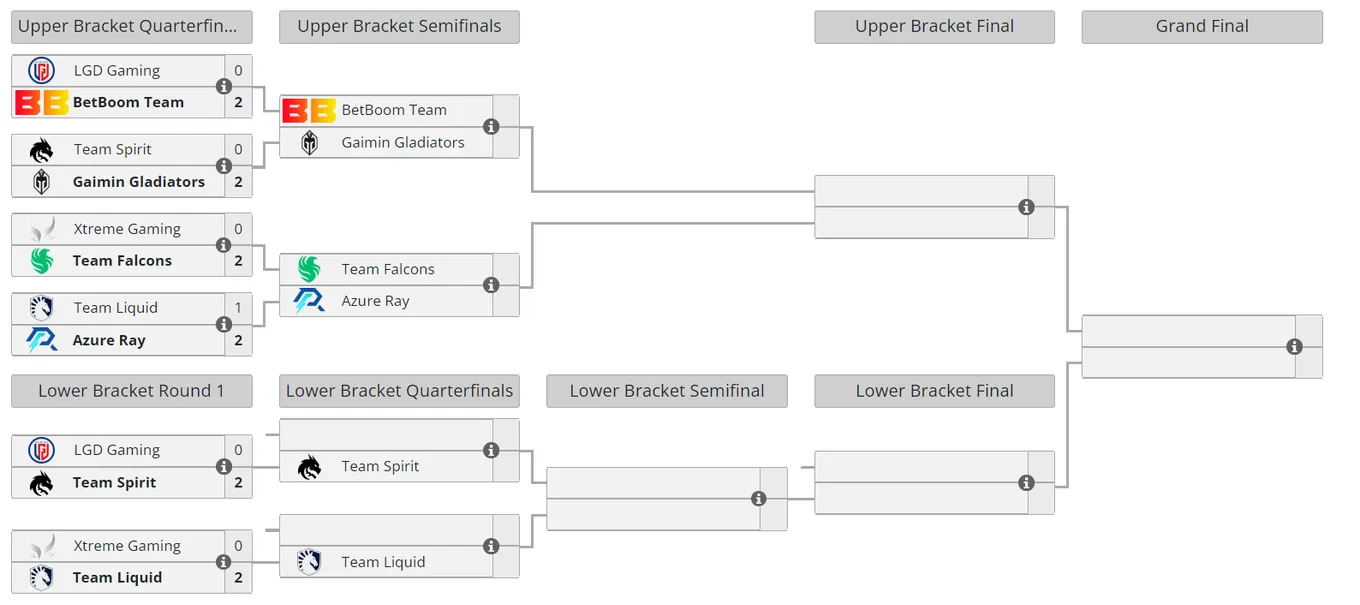Image resolution: width=1360 pixels, height=605 pixels.
Task: Open Upper Bracket Final match info icon
Action: click(1026, 207)
